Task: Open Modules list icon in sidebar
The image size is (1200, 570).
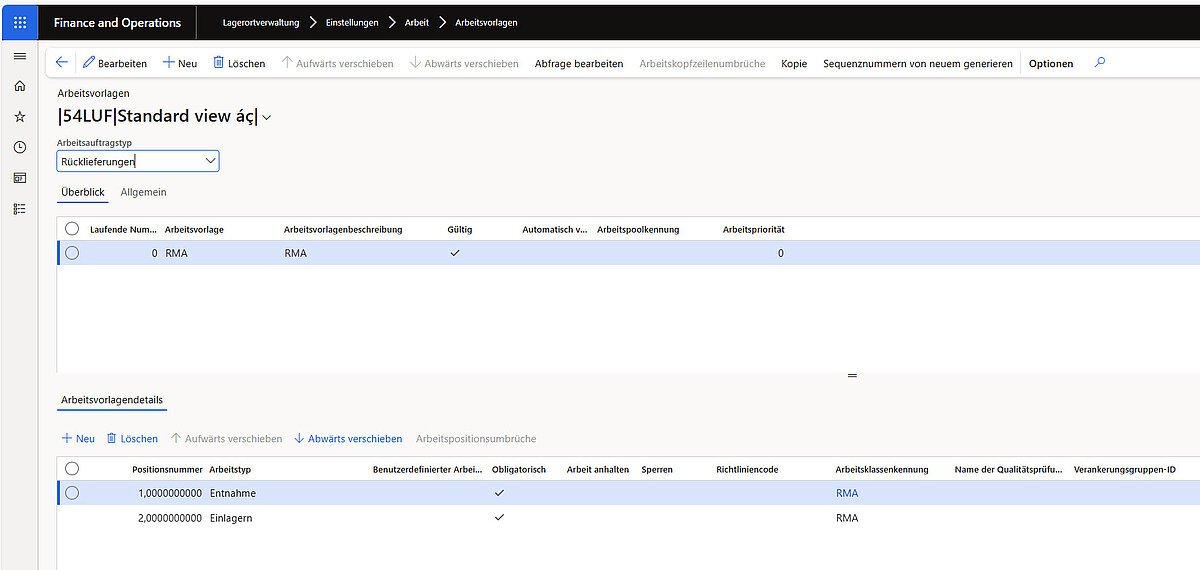Action: [x=19, y=208]
